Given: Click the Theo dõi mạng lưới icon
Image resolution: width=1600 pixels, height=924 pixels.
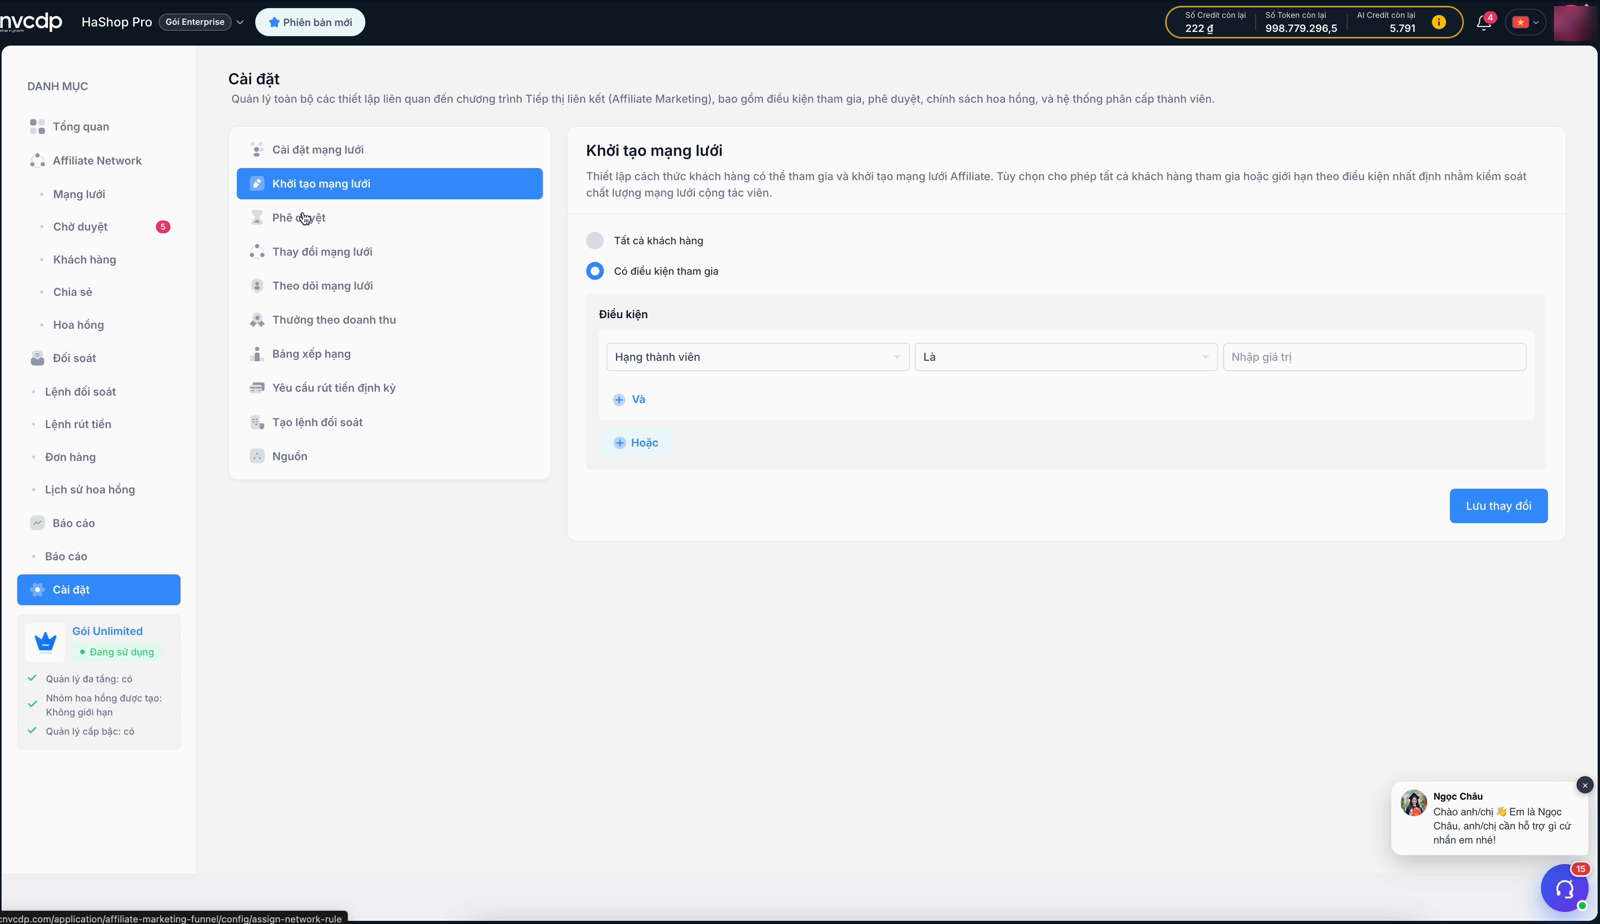Looking at the screenshot, I should coord(257,286).
